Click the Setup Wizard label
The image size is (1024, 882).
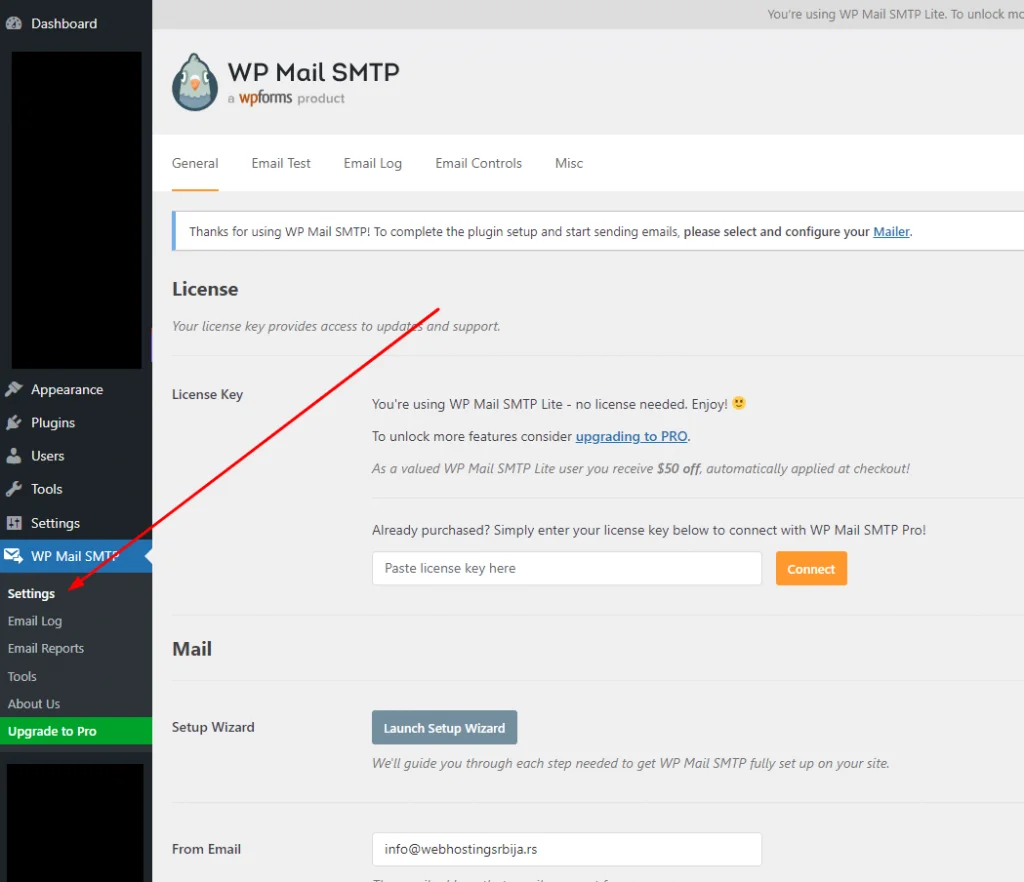[x=213, y=727]
